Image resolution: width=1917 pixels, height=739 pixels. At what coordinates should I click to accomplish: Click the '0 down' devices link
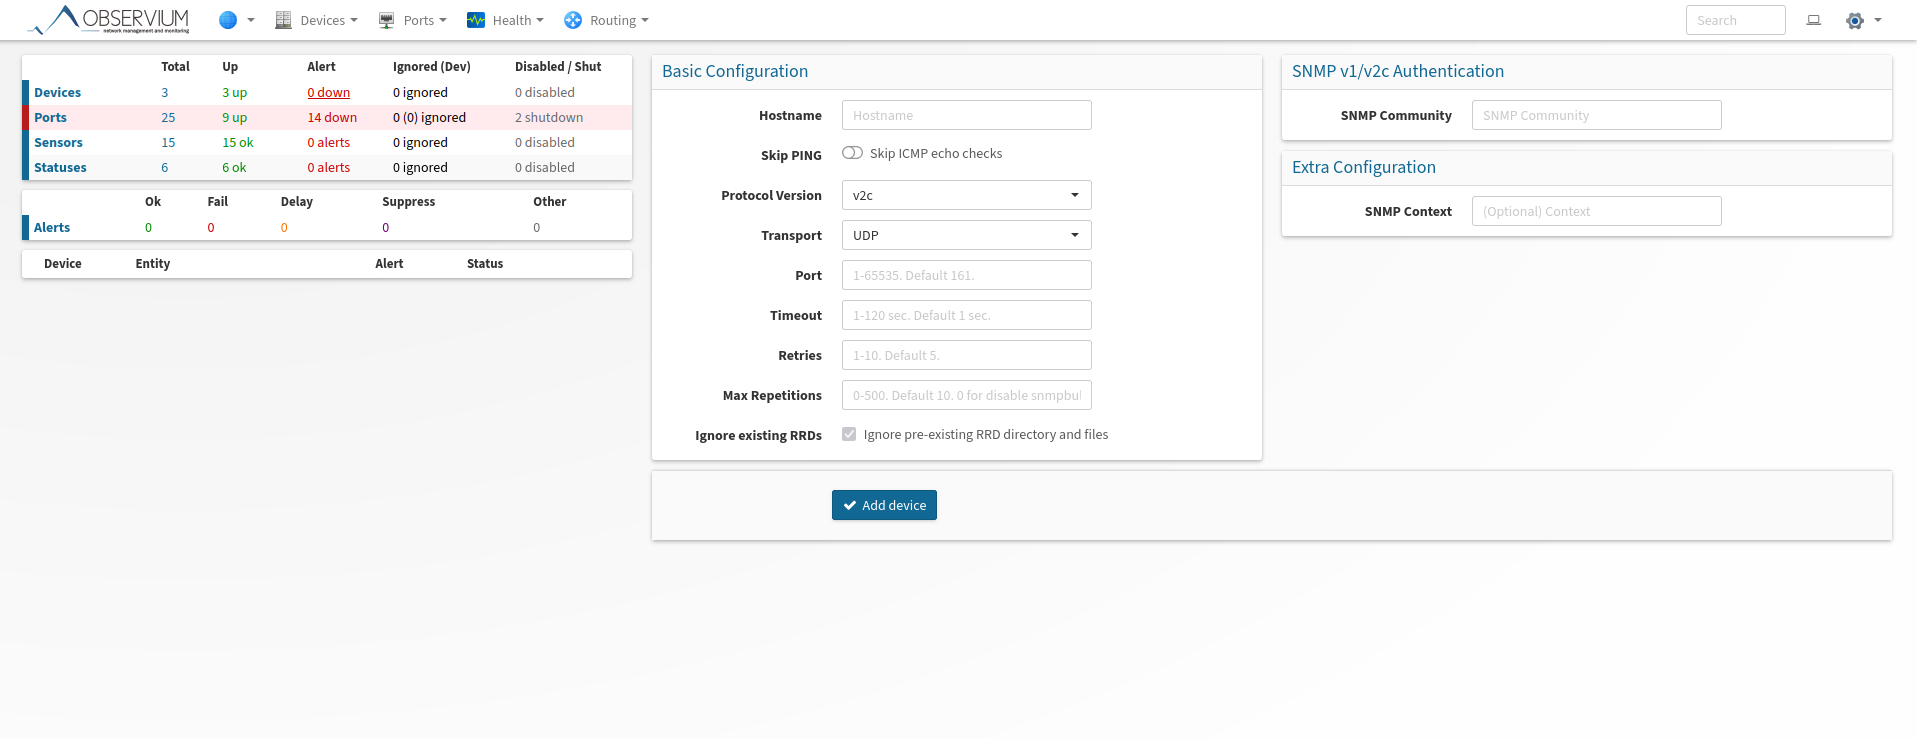pos(328,92)
